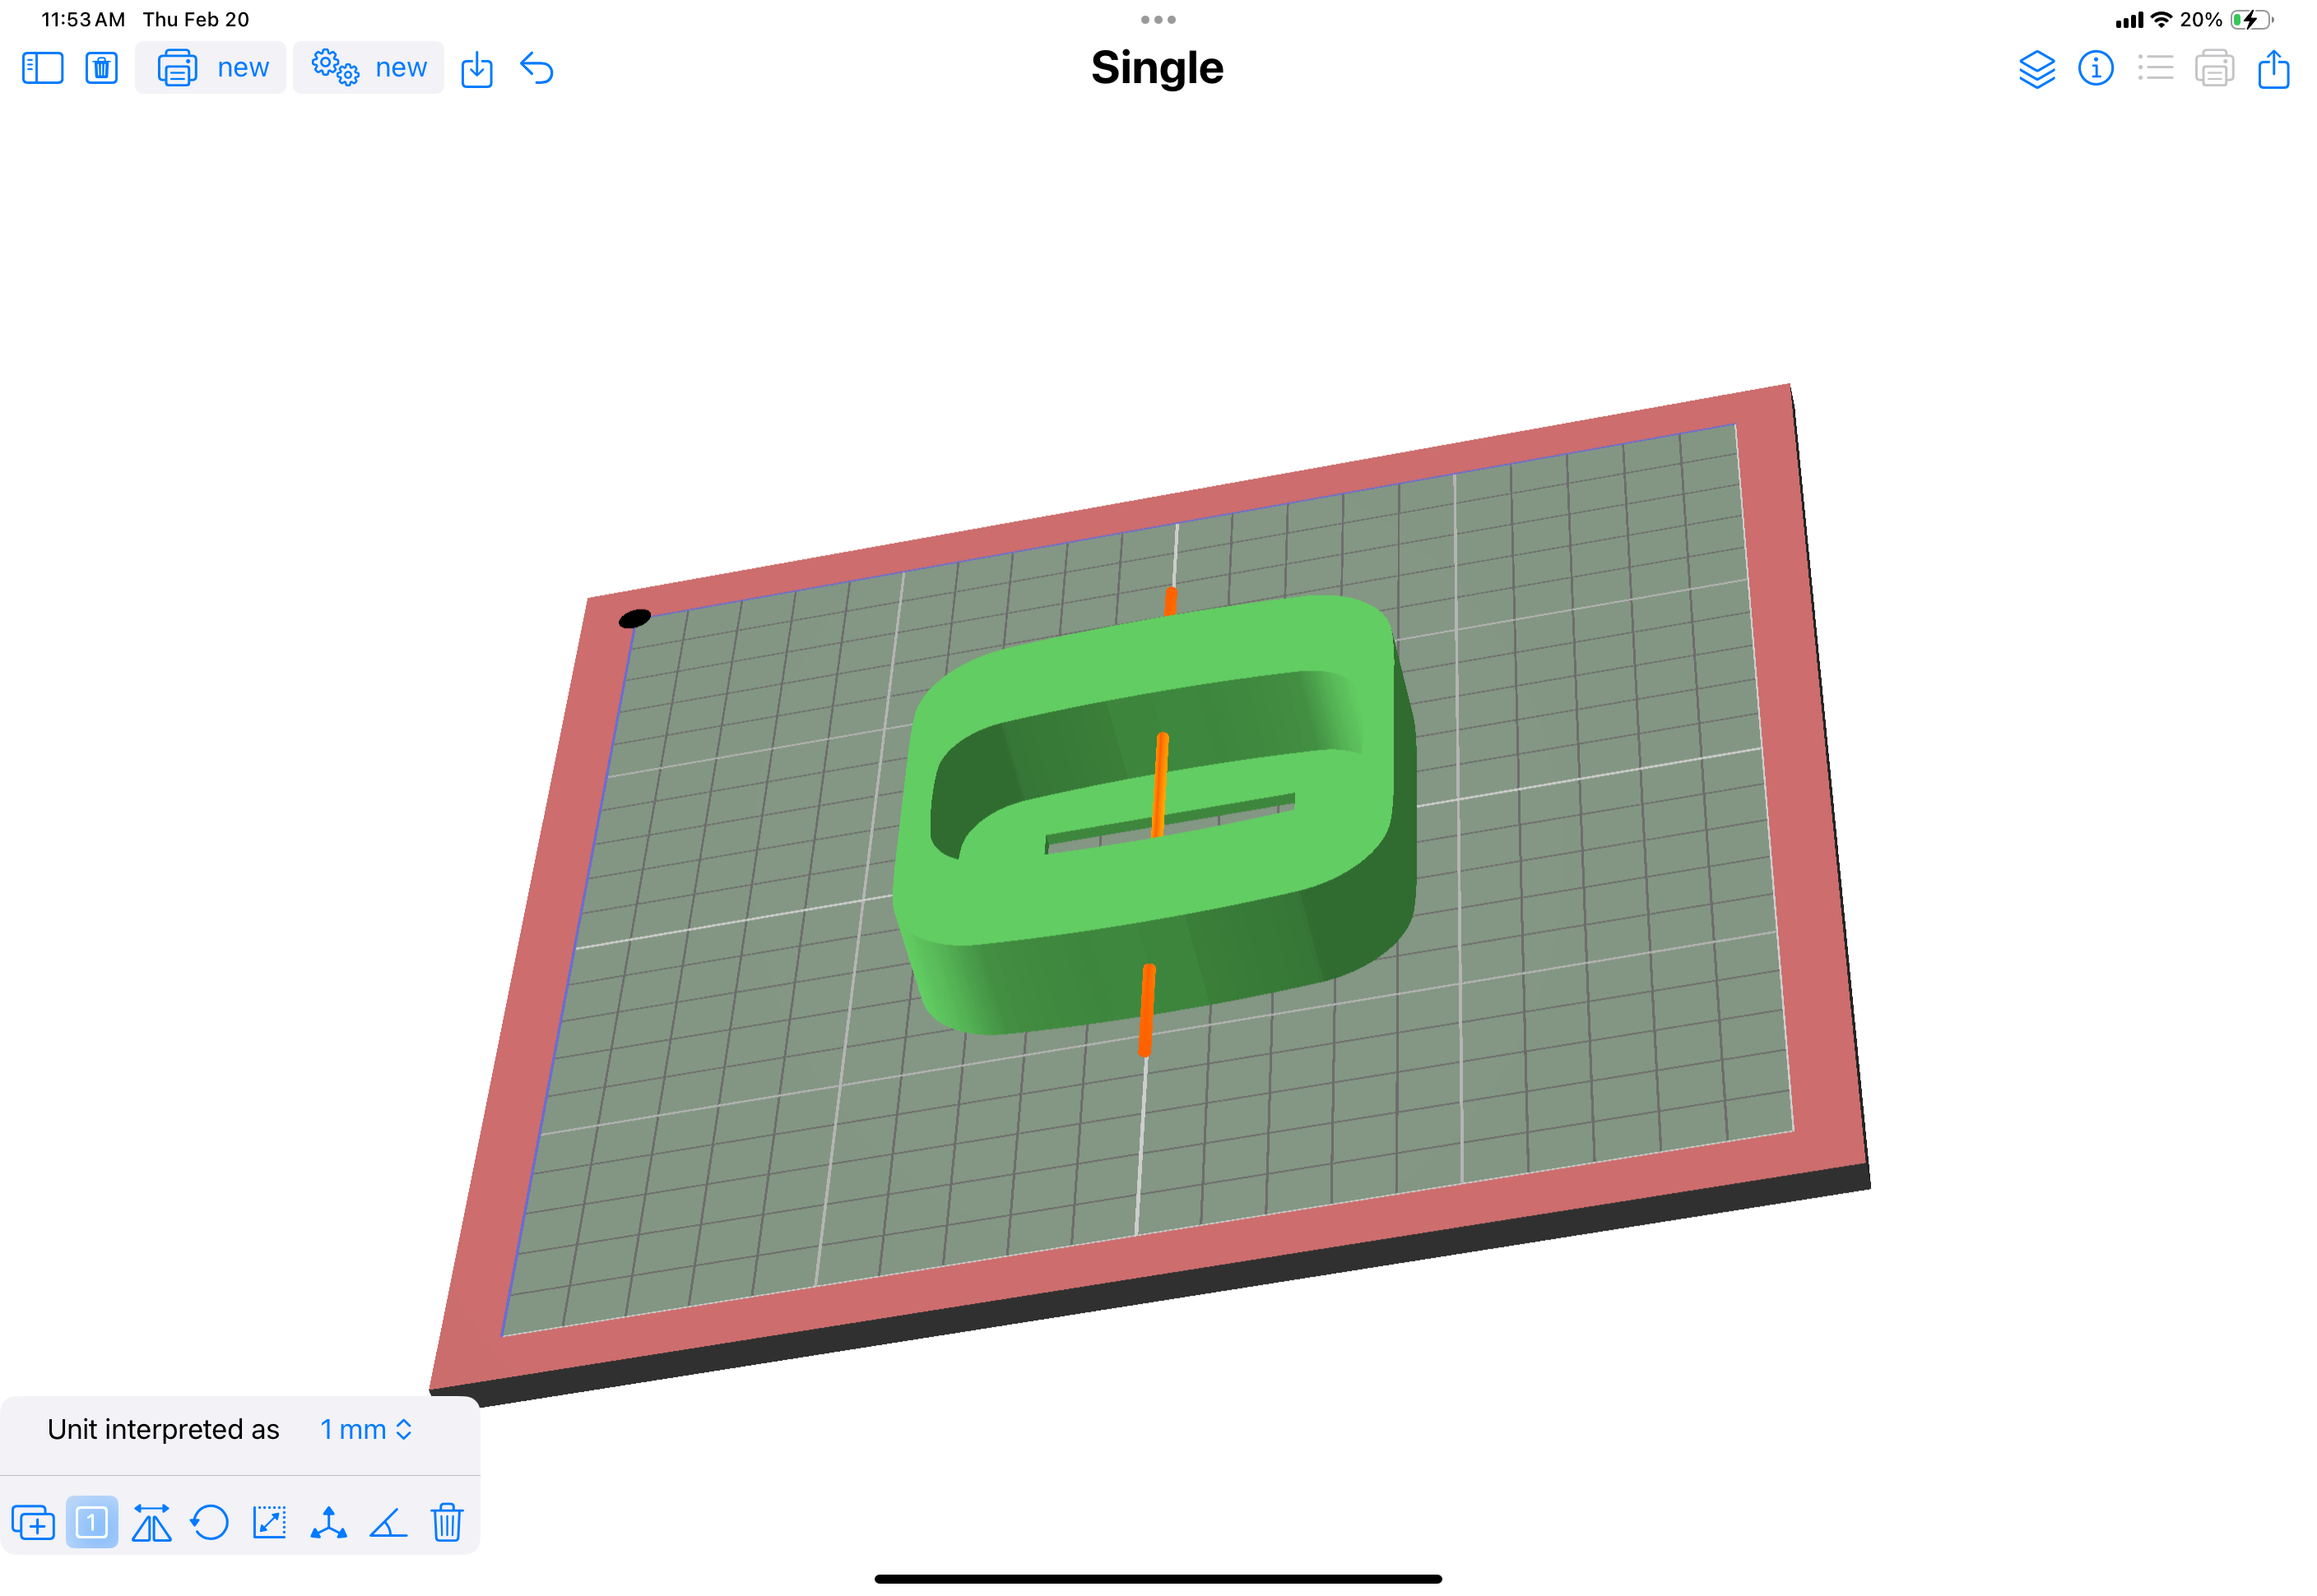Click the add/duplicate object icon

(x=33, y=1523)
